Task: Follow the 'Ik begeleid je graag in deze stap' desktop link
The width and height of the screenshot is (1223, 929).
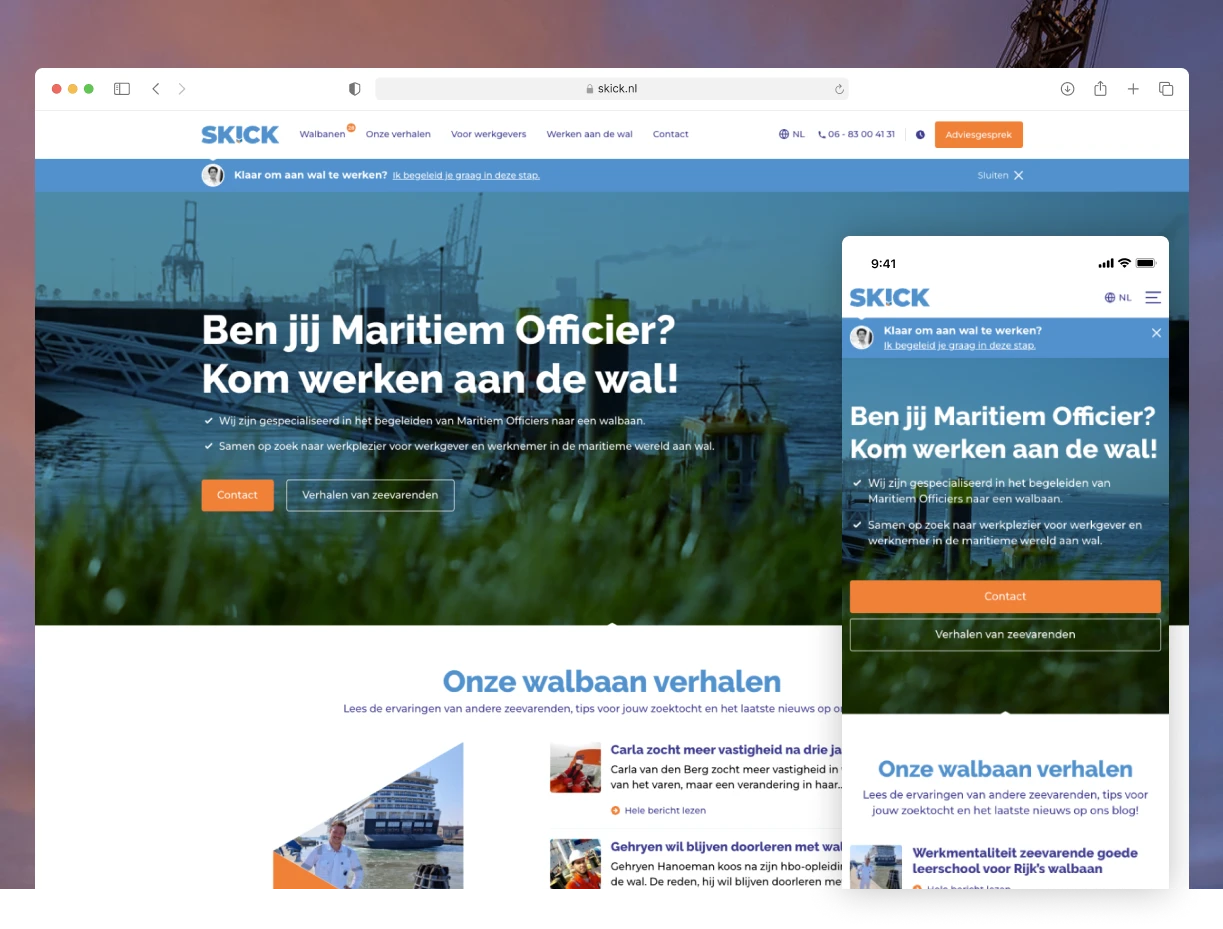Action: [466, 175]
